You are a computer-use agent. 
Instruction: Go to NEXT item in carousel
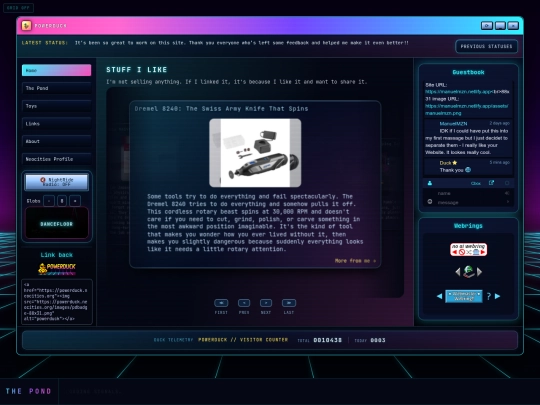[x=266, y=303]
